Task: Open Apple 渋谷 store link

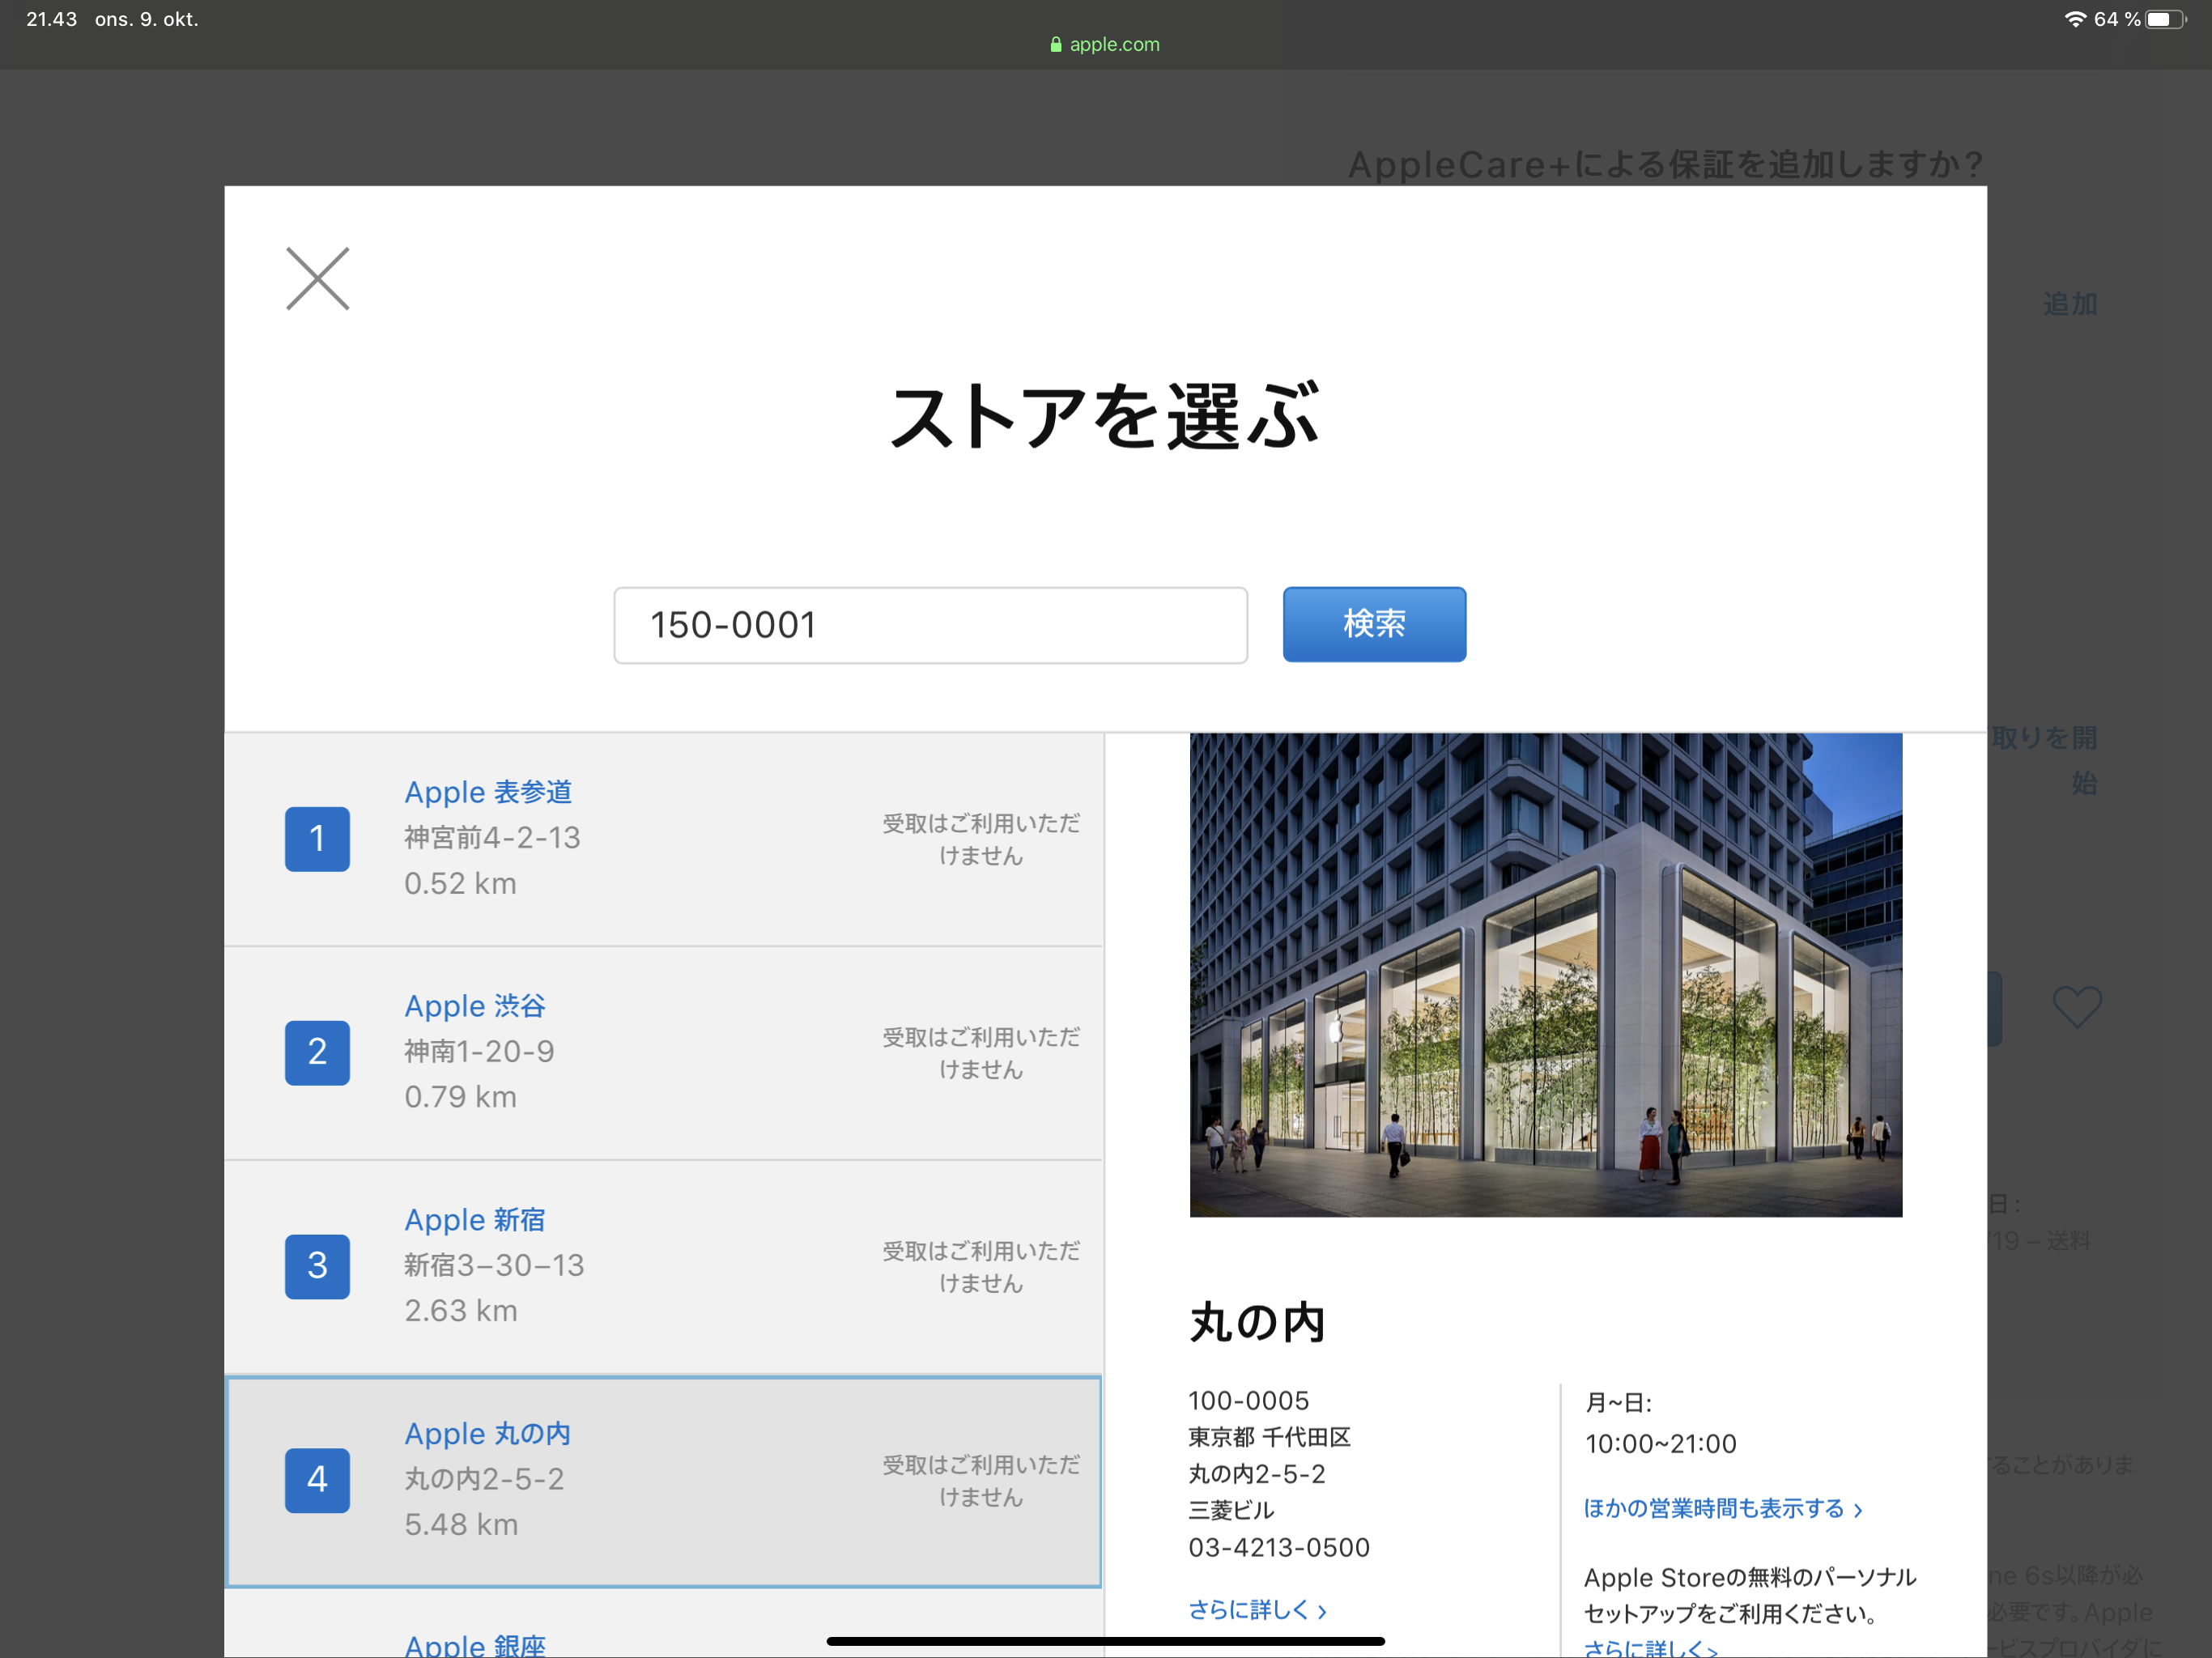Action: click(475, 1006)
